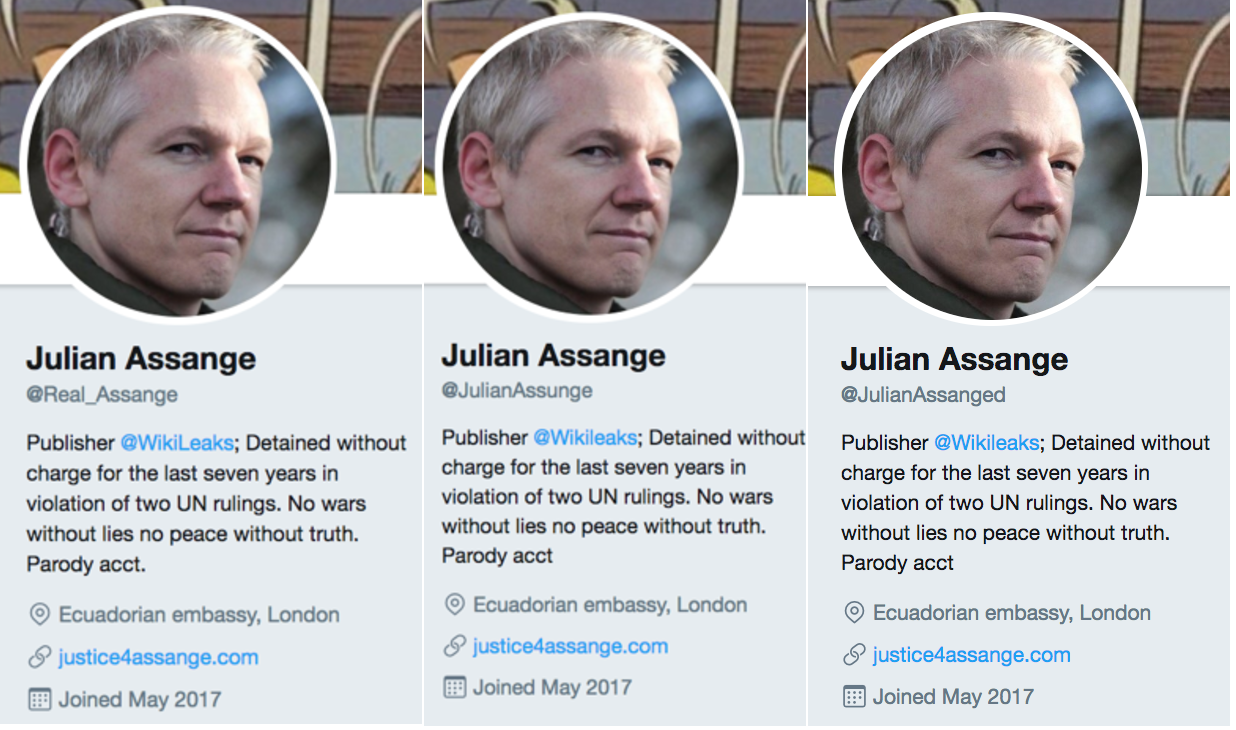The image size is (1236, 730).
Task: Click calendar icon in @JulianAssunge profile
Action: pos(455,687)
